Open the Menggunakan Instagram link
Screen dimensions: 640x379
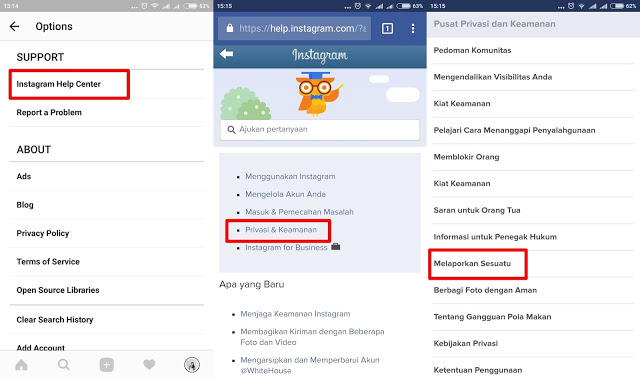290,177
